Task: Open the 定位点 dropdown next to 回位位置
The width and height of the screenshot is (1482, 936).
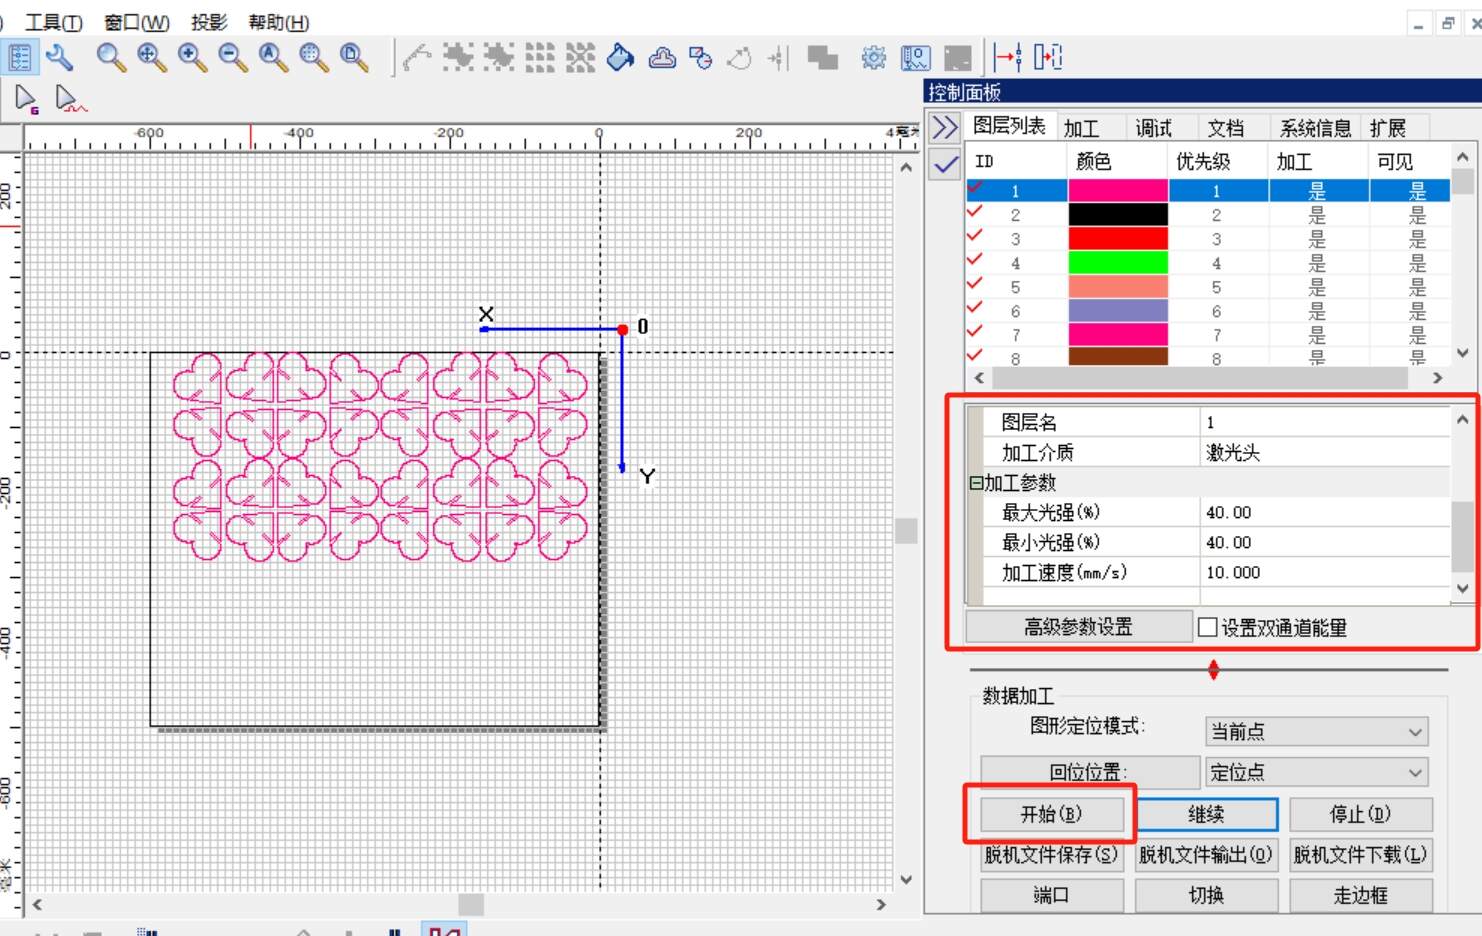Action: coord(1316,772)
